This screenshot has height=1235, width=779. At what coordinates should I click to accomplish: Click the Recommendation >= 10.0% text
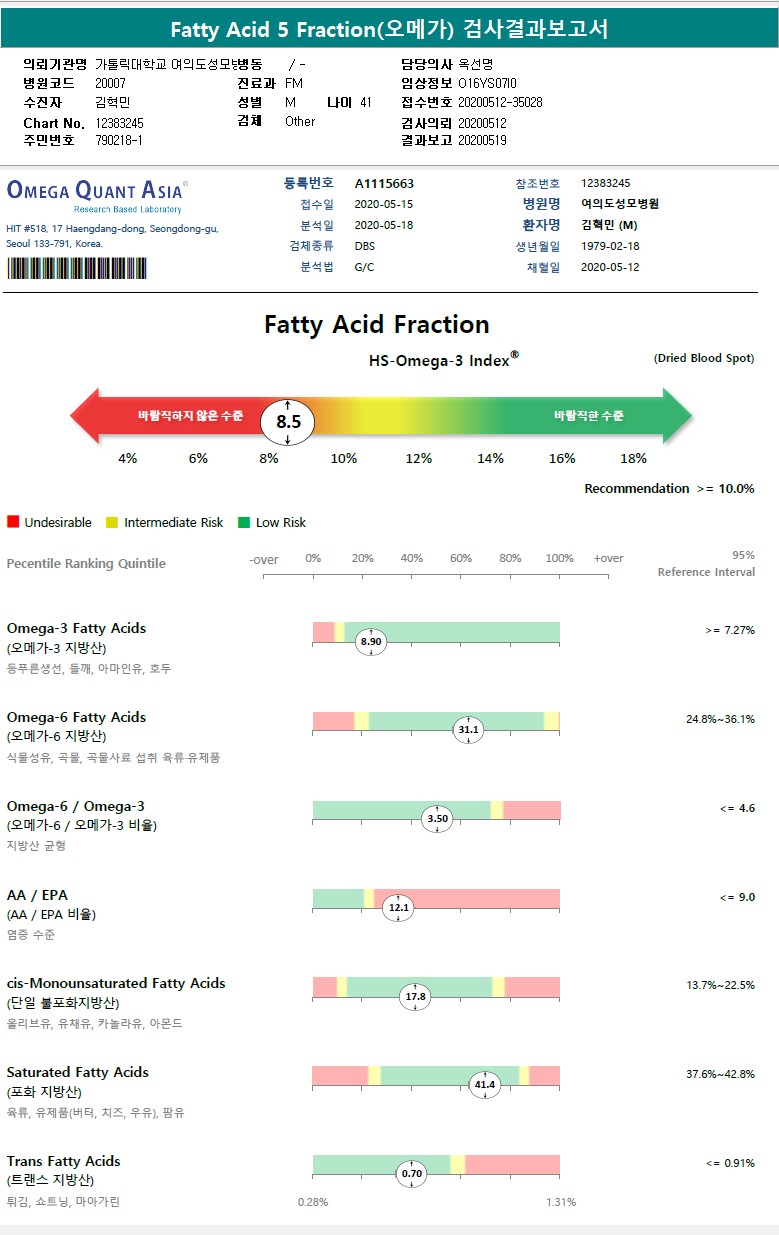(x=669, y=489)
